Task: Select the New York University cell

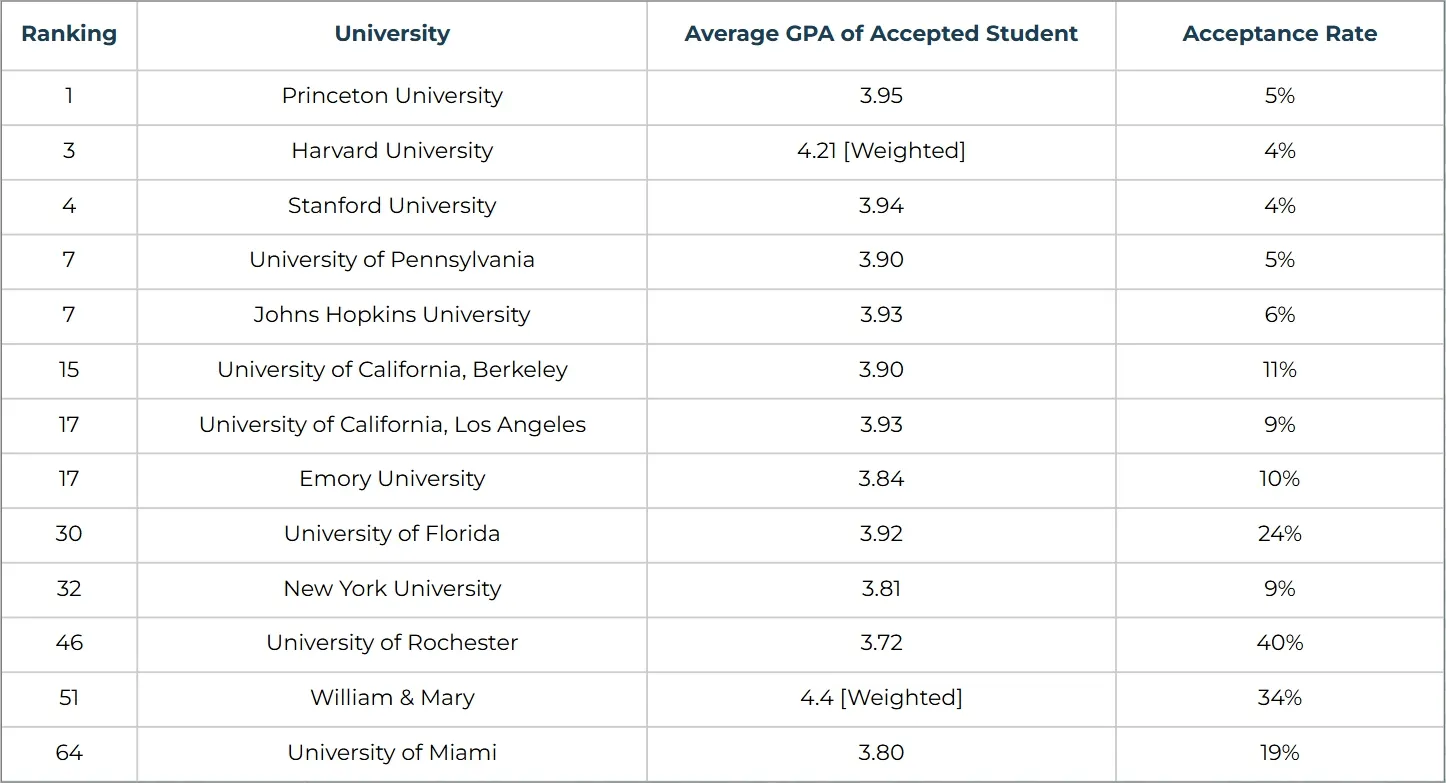Action: tap(392, 589)
